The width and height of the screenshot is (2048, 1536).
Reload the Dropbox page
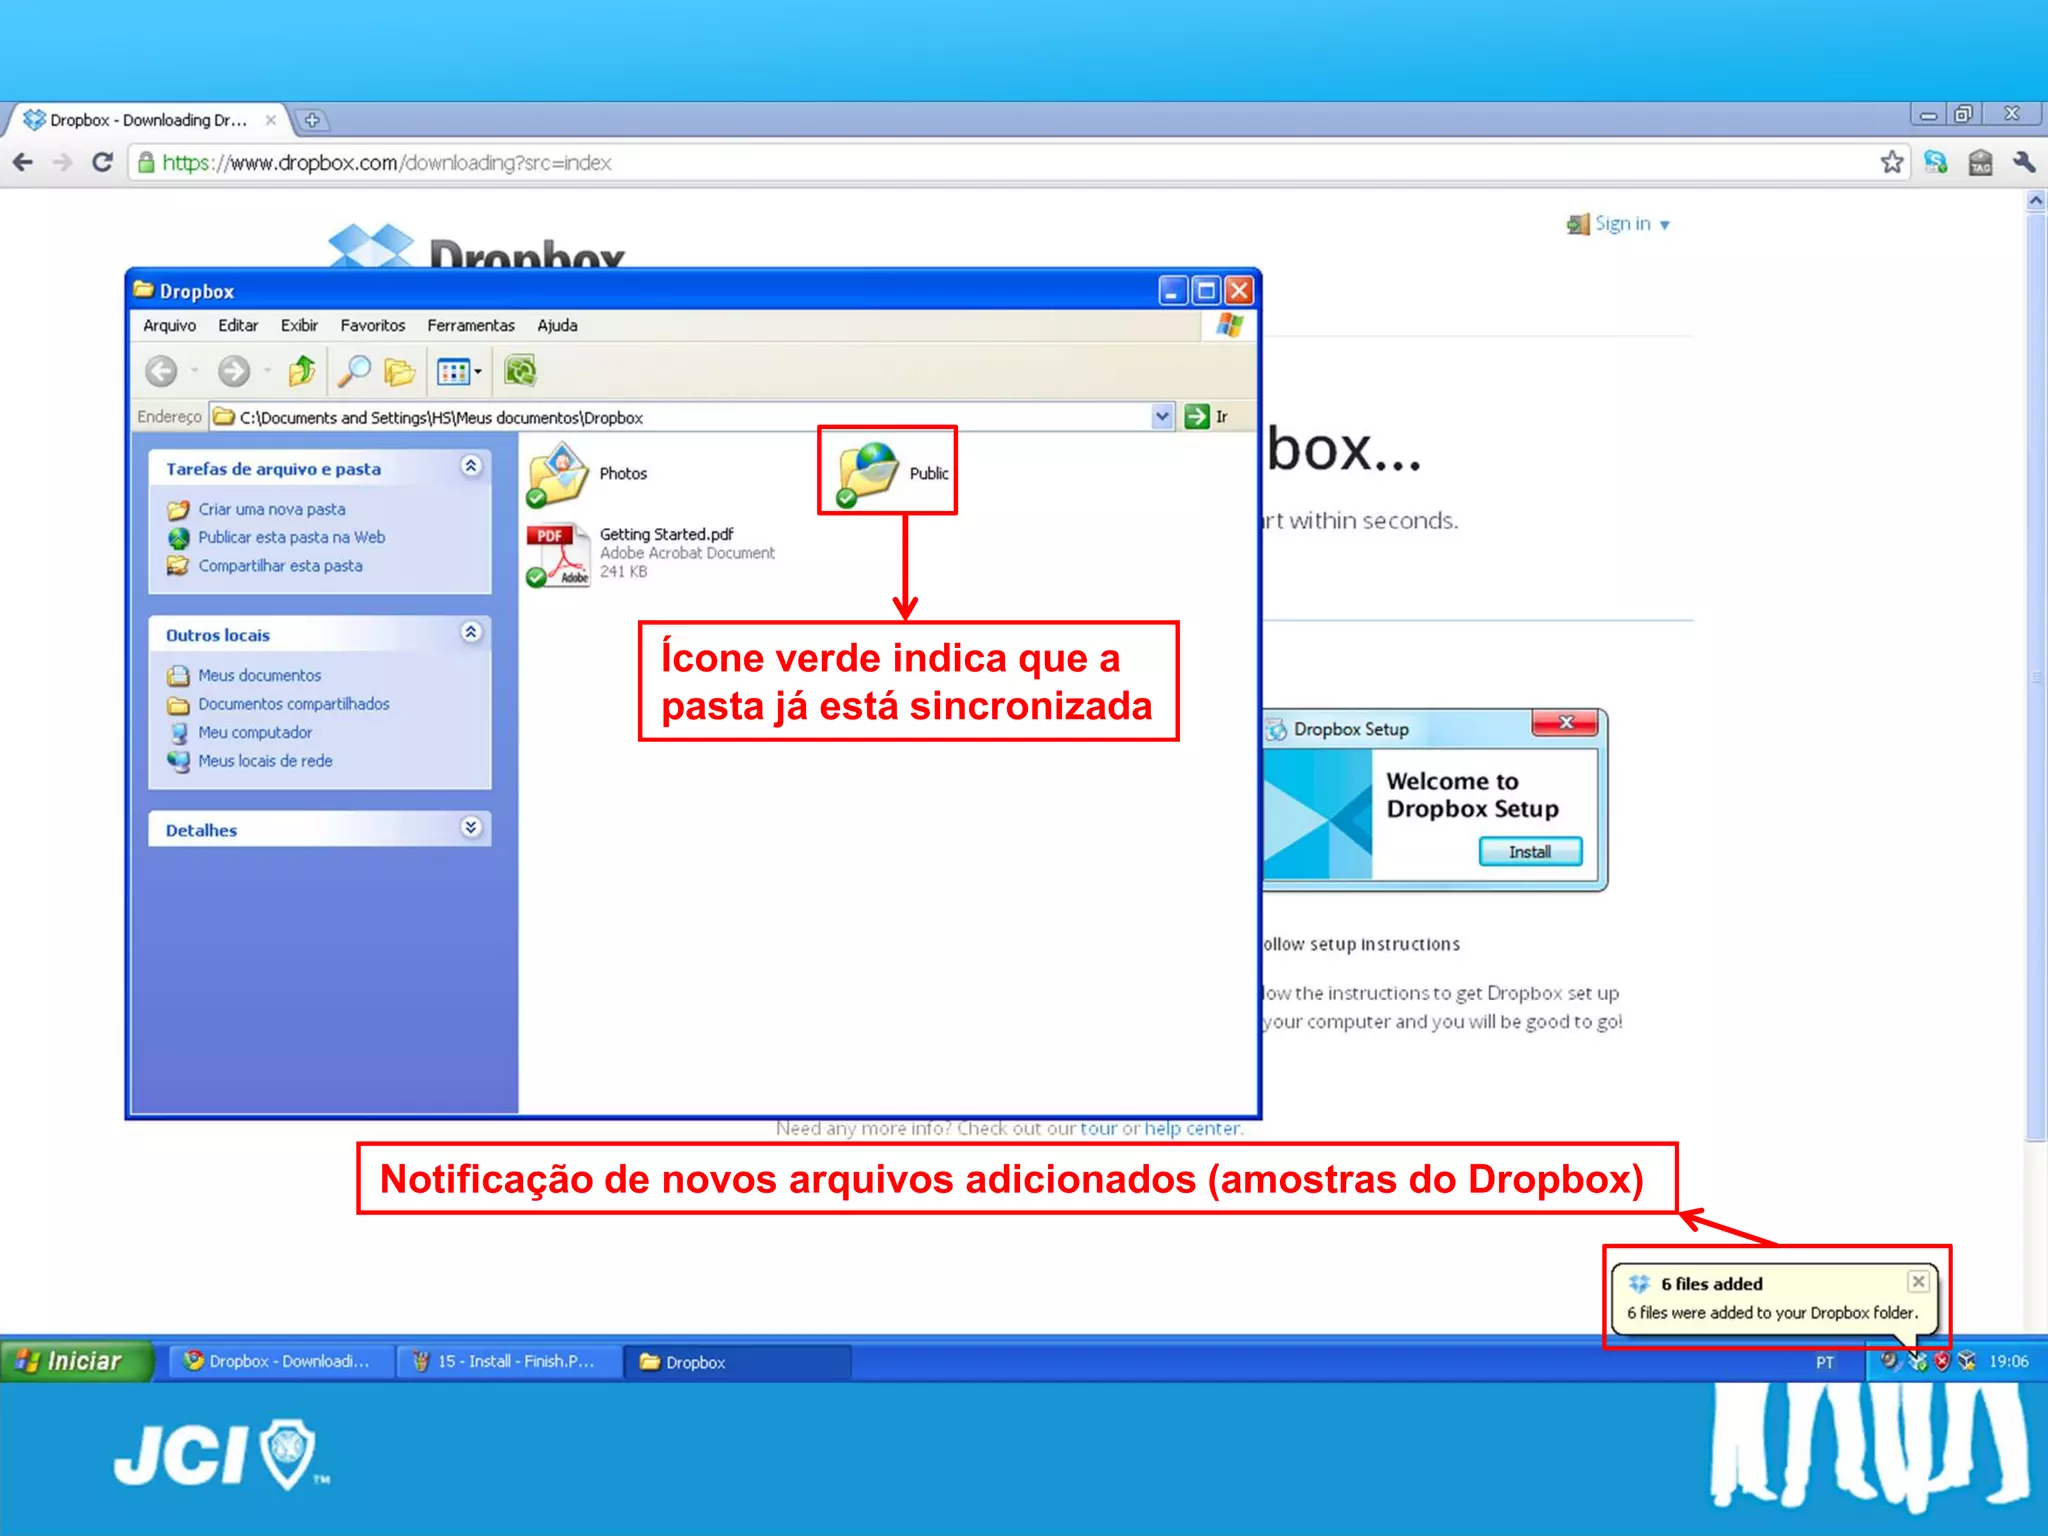(x=102, y=162)
